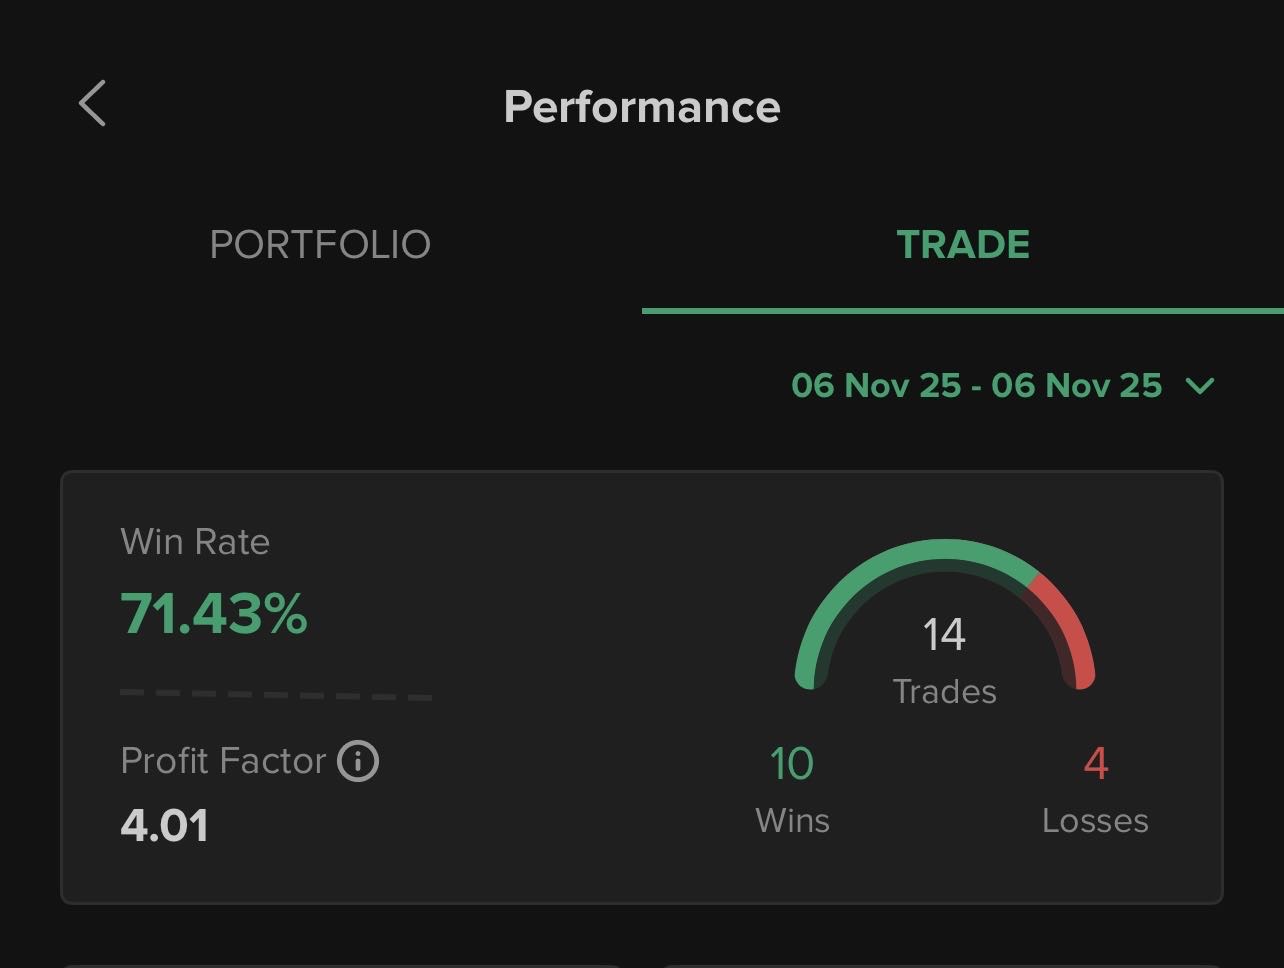
Task: Switch to the PORTFOLIO tab
Action: tap(320, 245)
